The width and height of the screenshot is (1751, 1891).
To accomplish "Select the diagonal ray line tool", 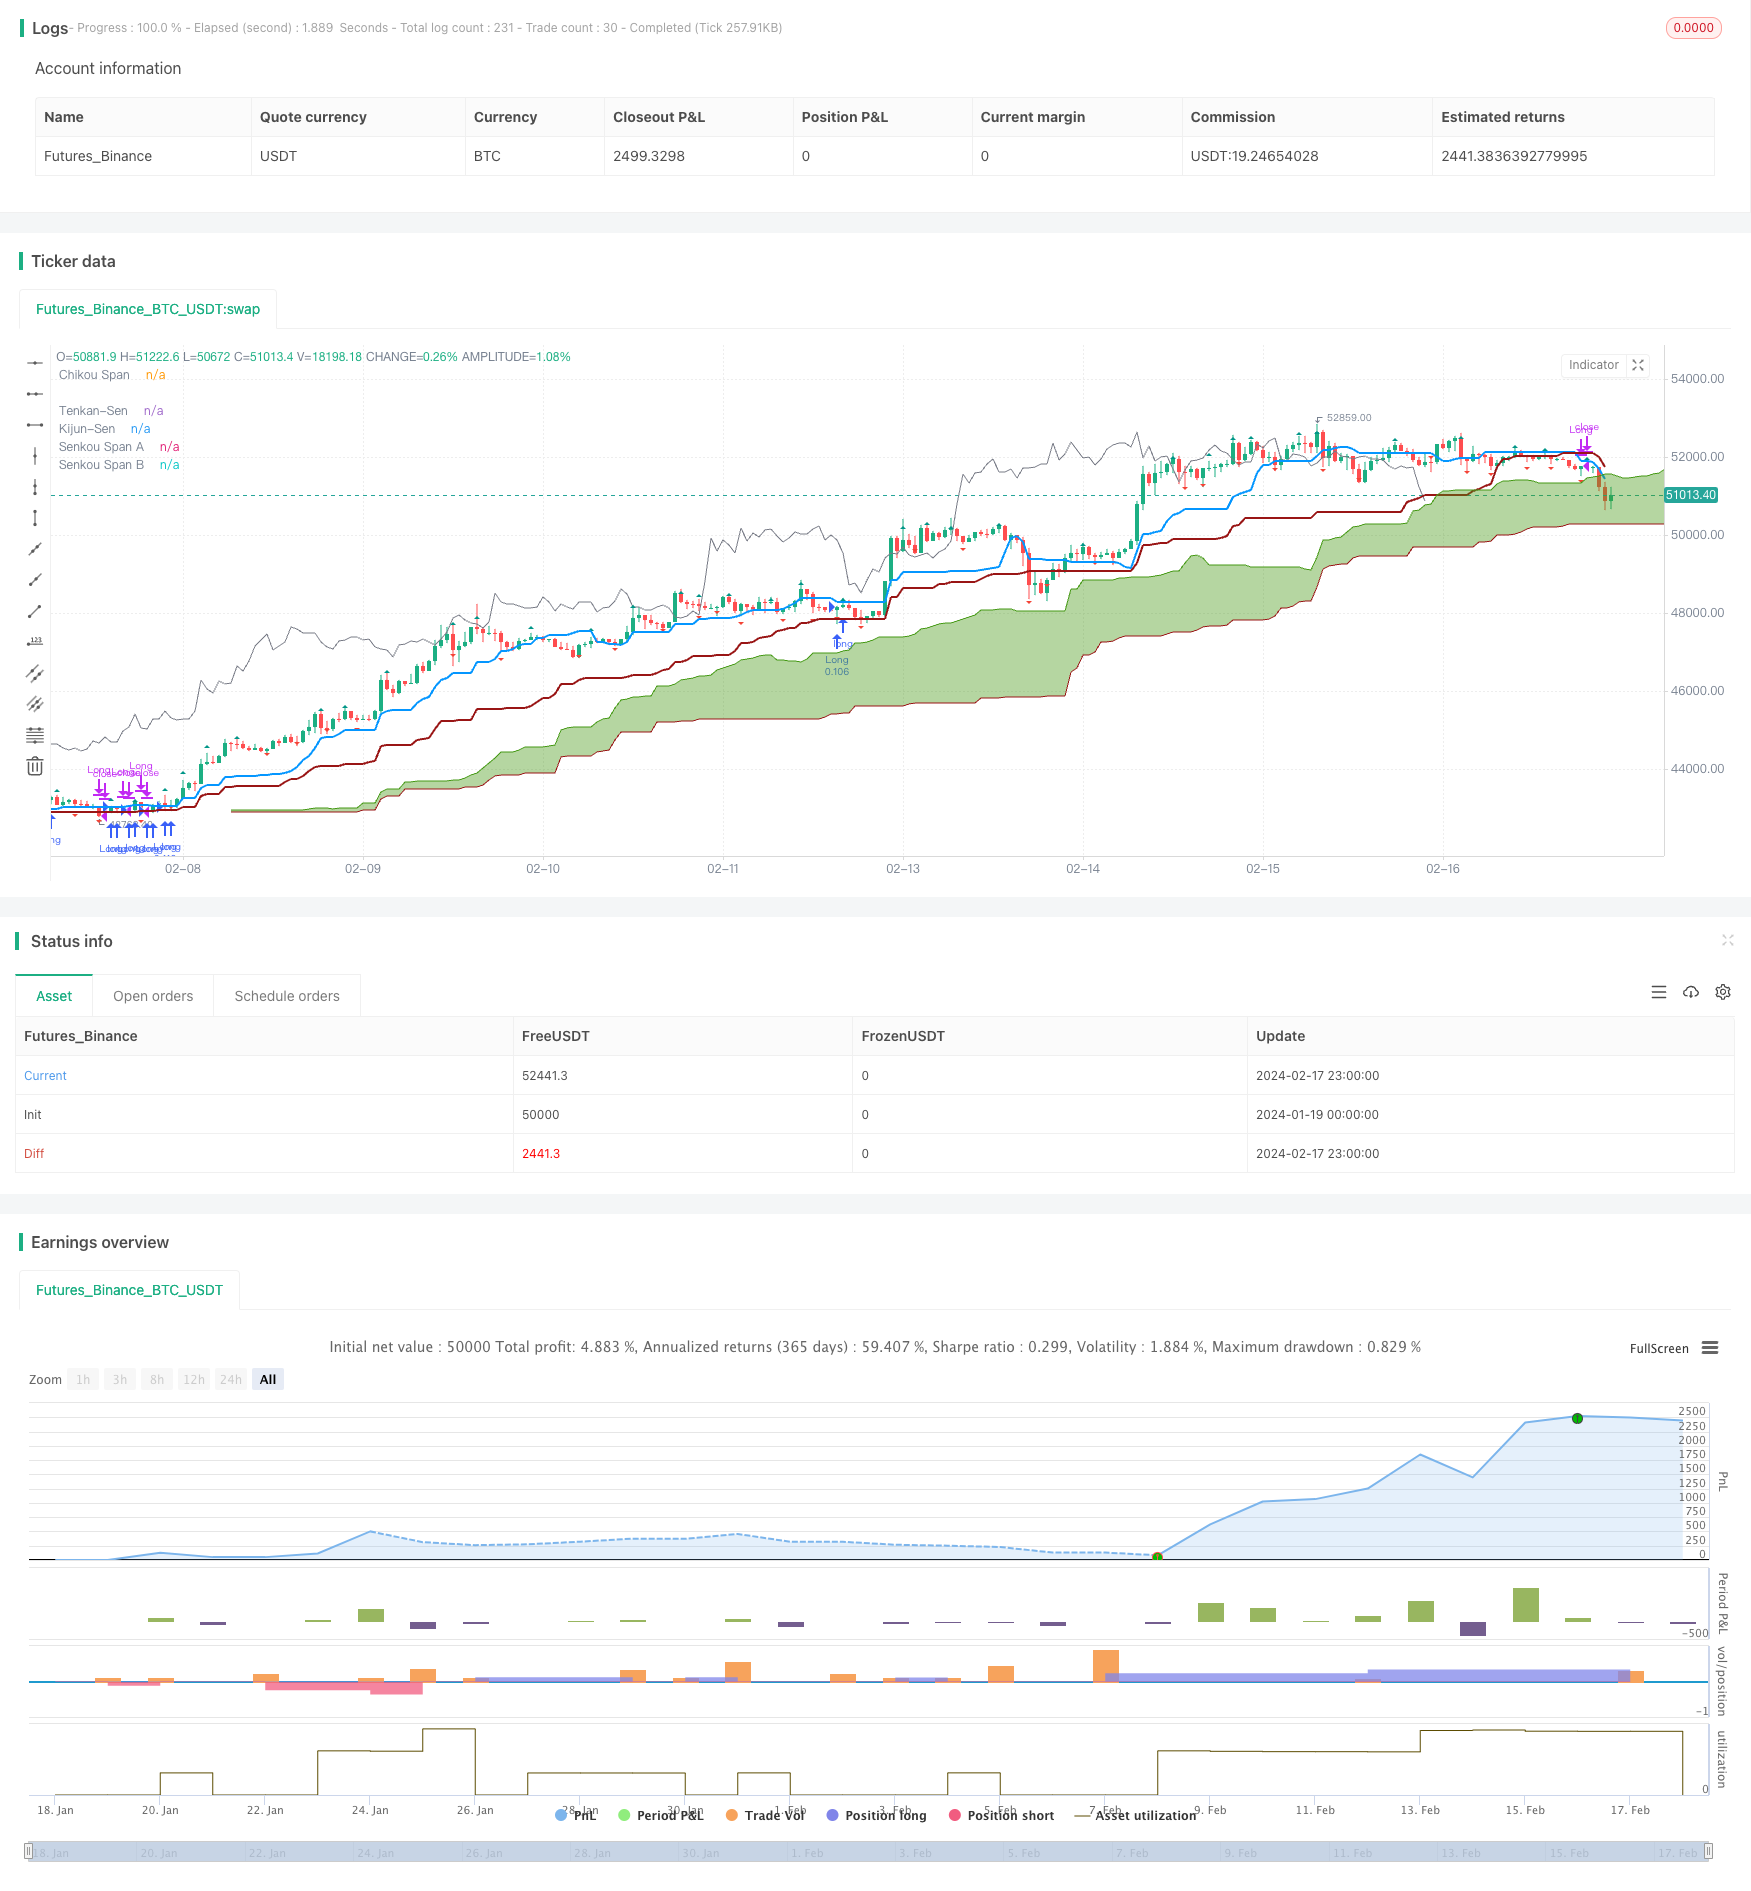I will [x=35, y=580].
